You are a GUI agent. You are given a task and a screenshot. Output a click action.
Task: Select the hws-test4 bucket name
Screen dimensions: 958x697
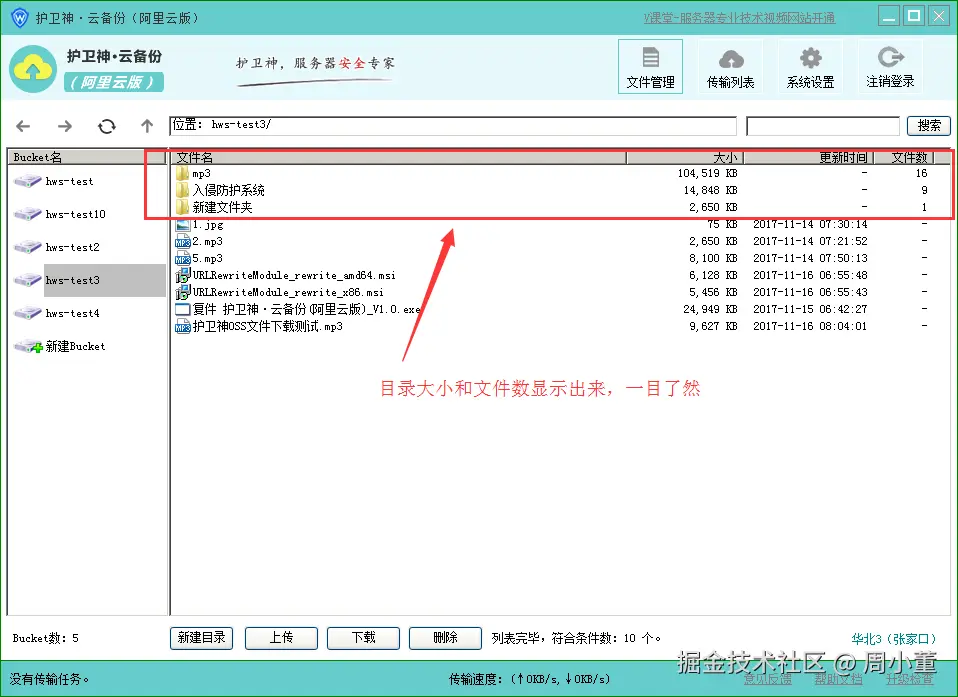(x=72, y=313)
